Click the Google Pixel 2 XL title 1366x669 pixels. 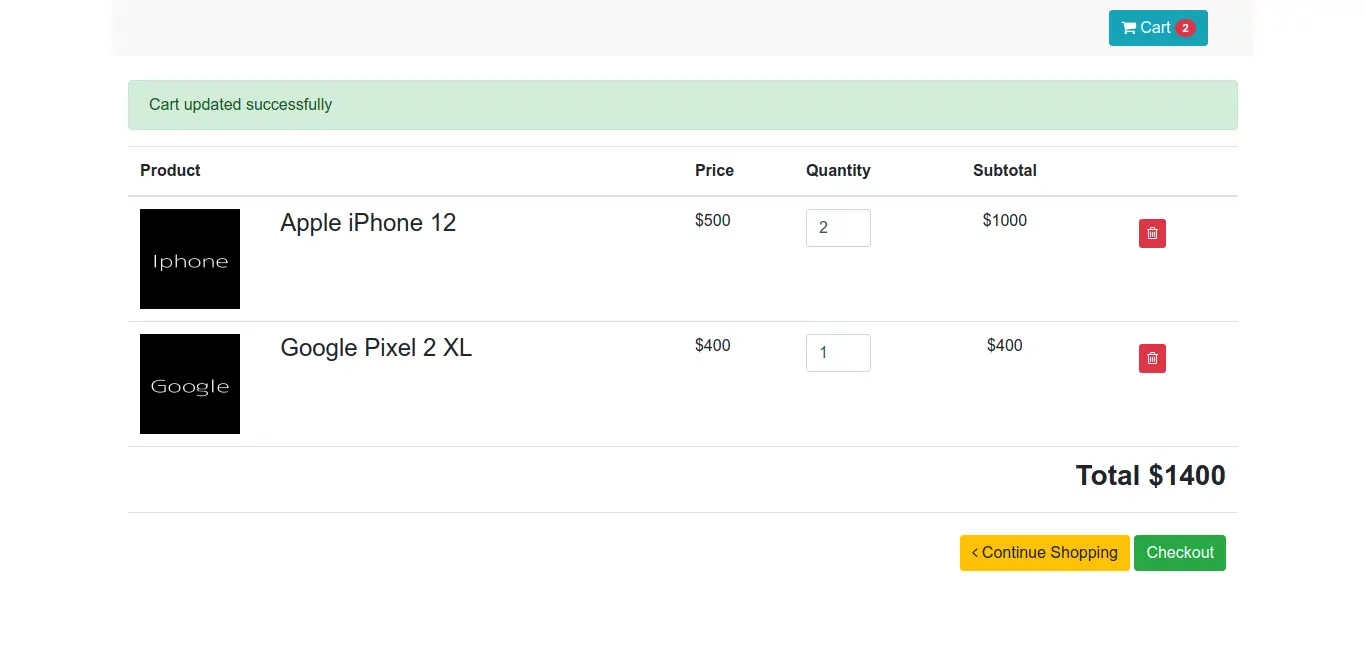(x=376, y=348)
